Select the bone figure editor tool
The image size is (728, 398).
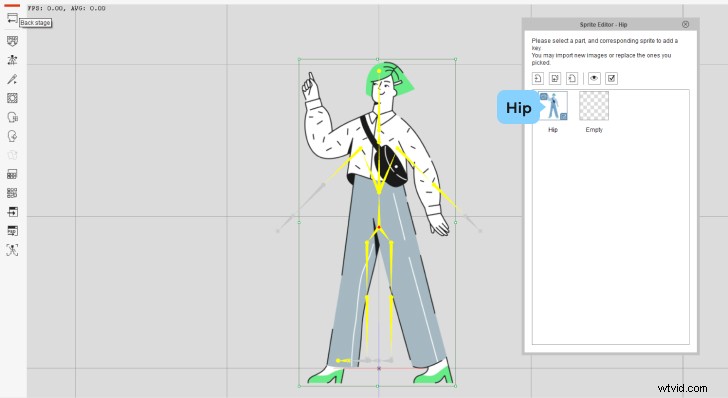[12, 60]
